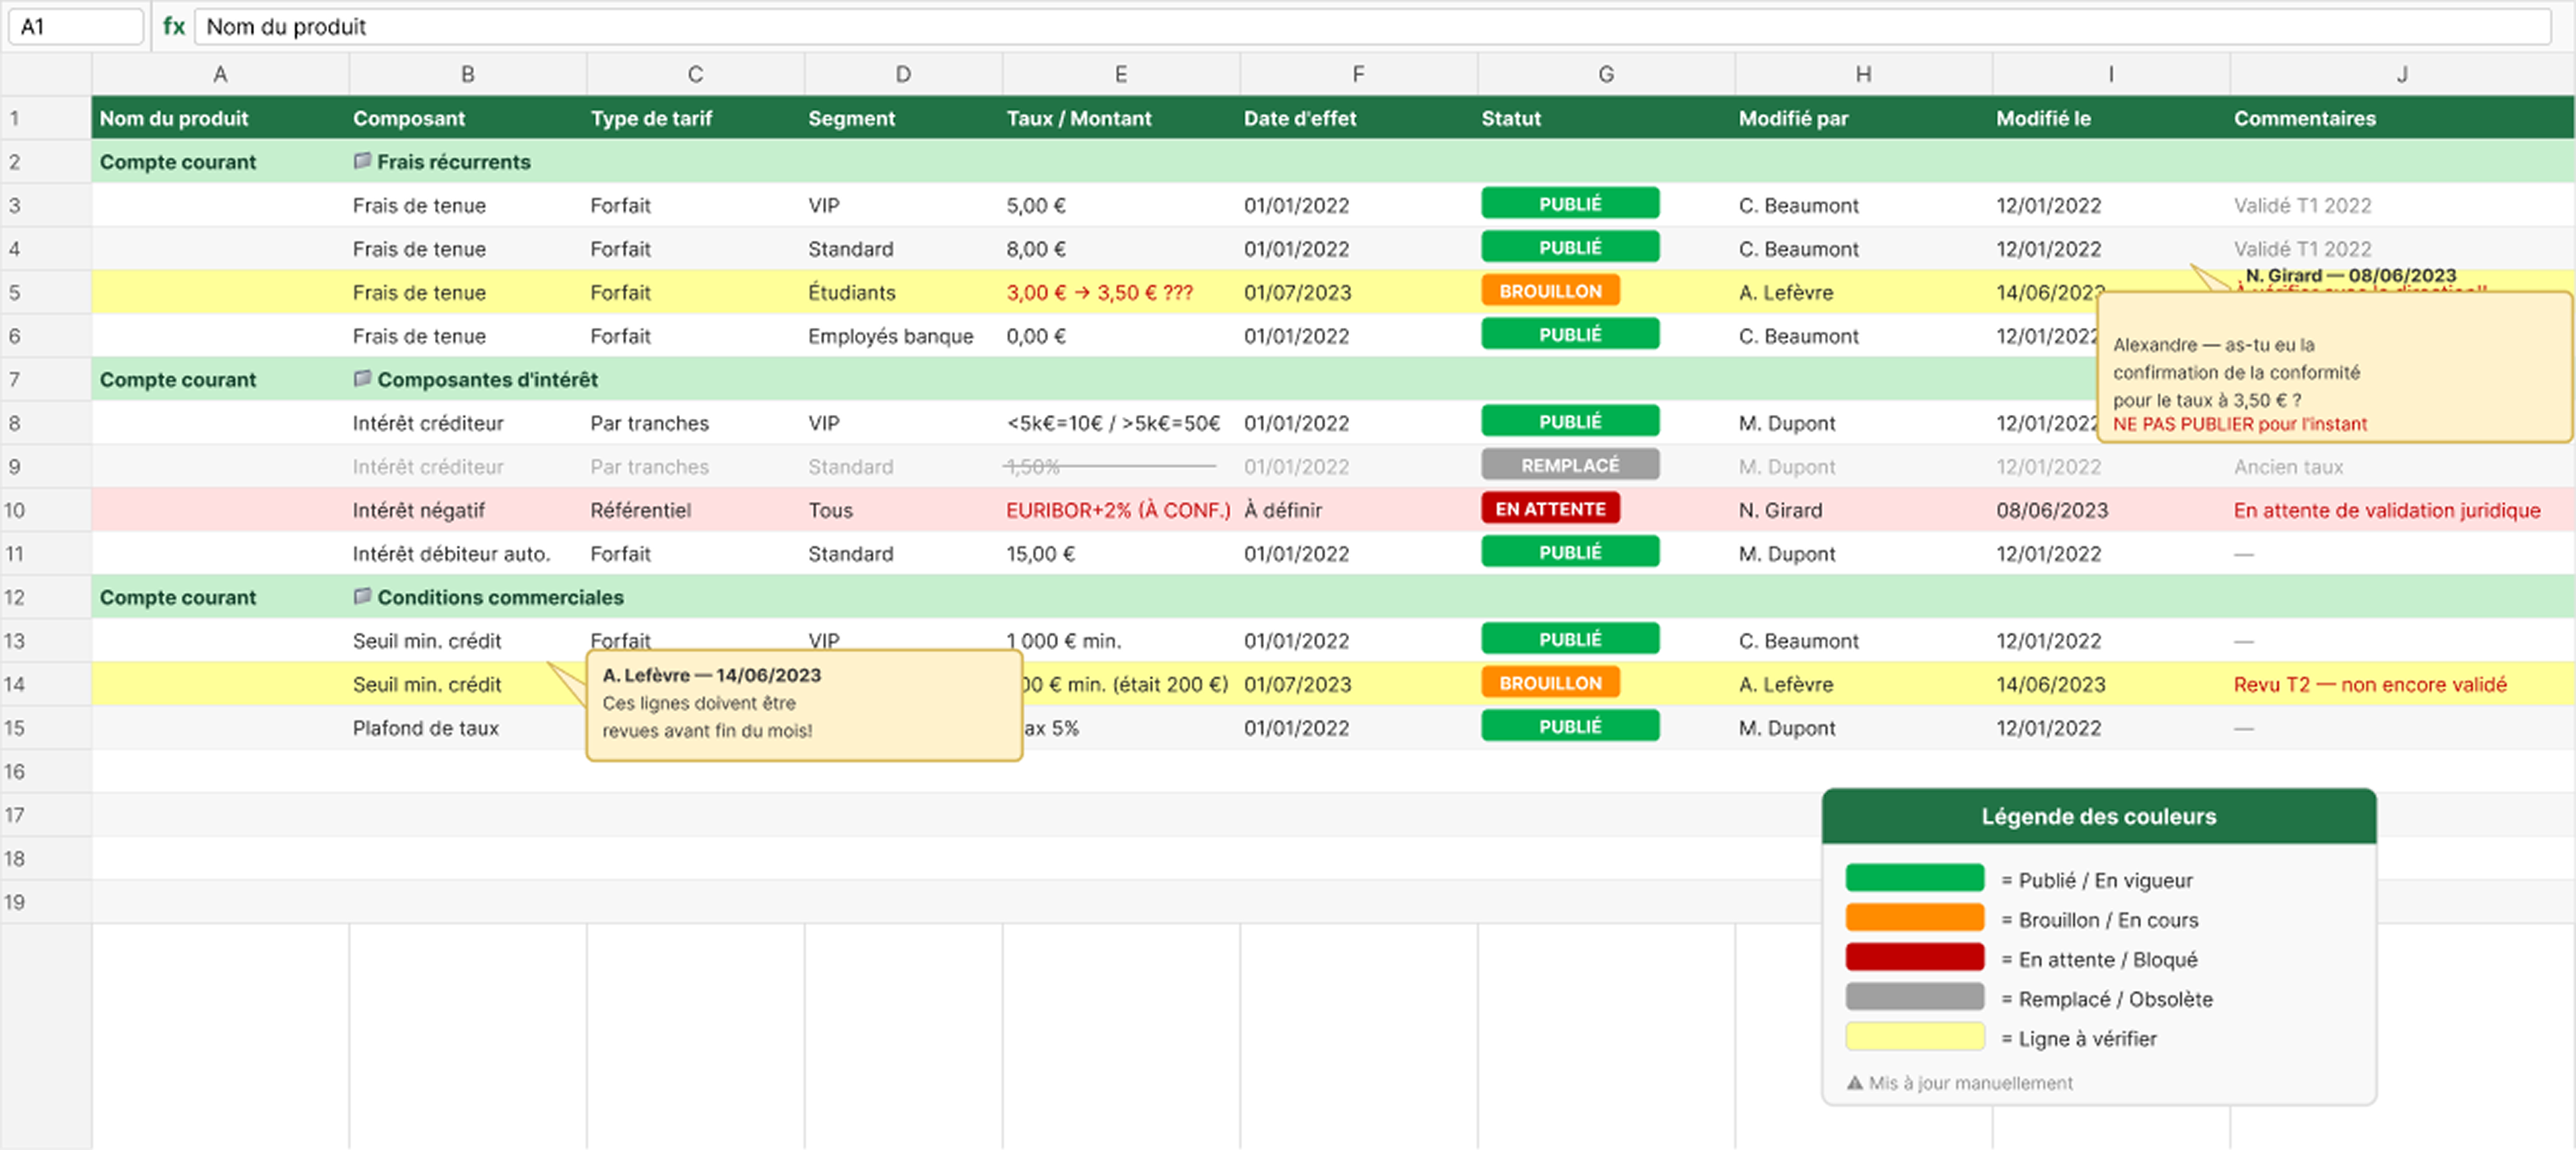
Task: Click green Publié swatch in legend
Action: 1915,878
